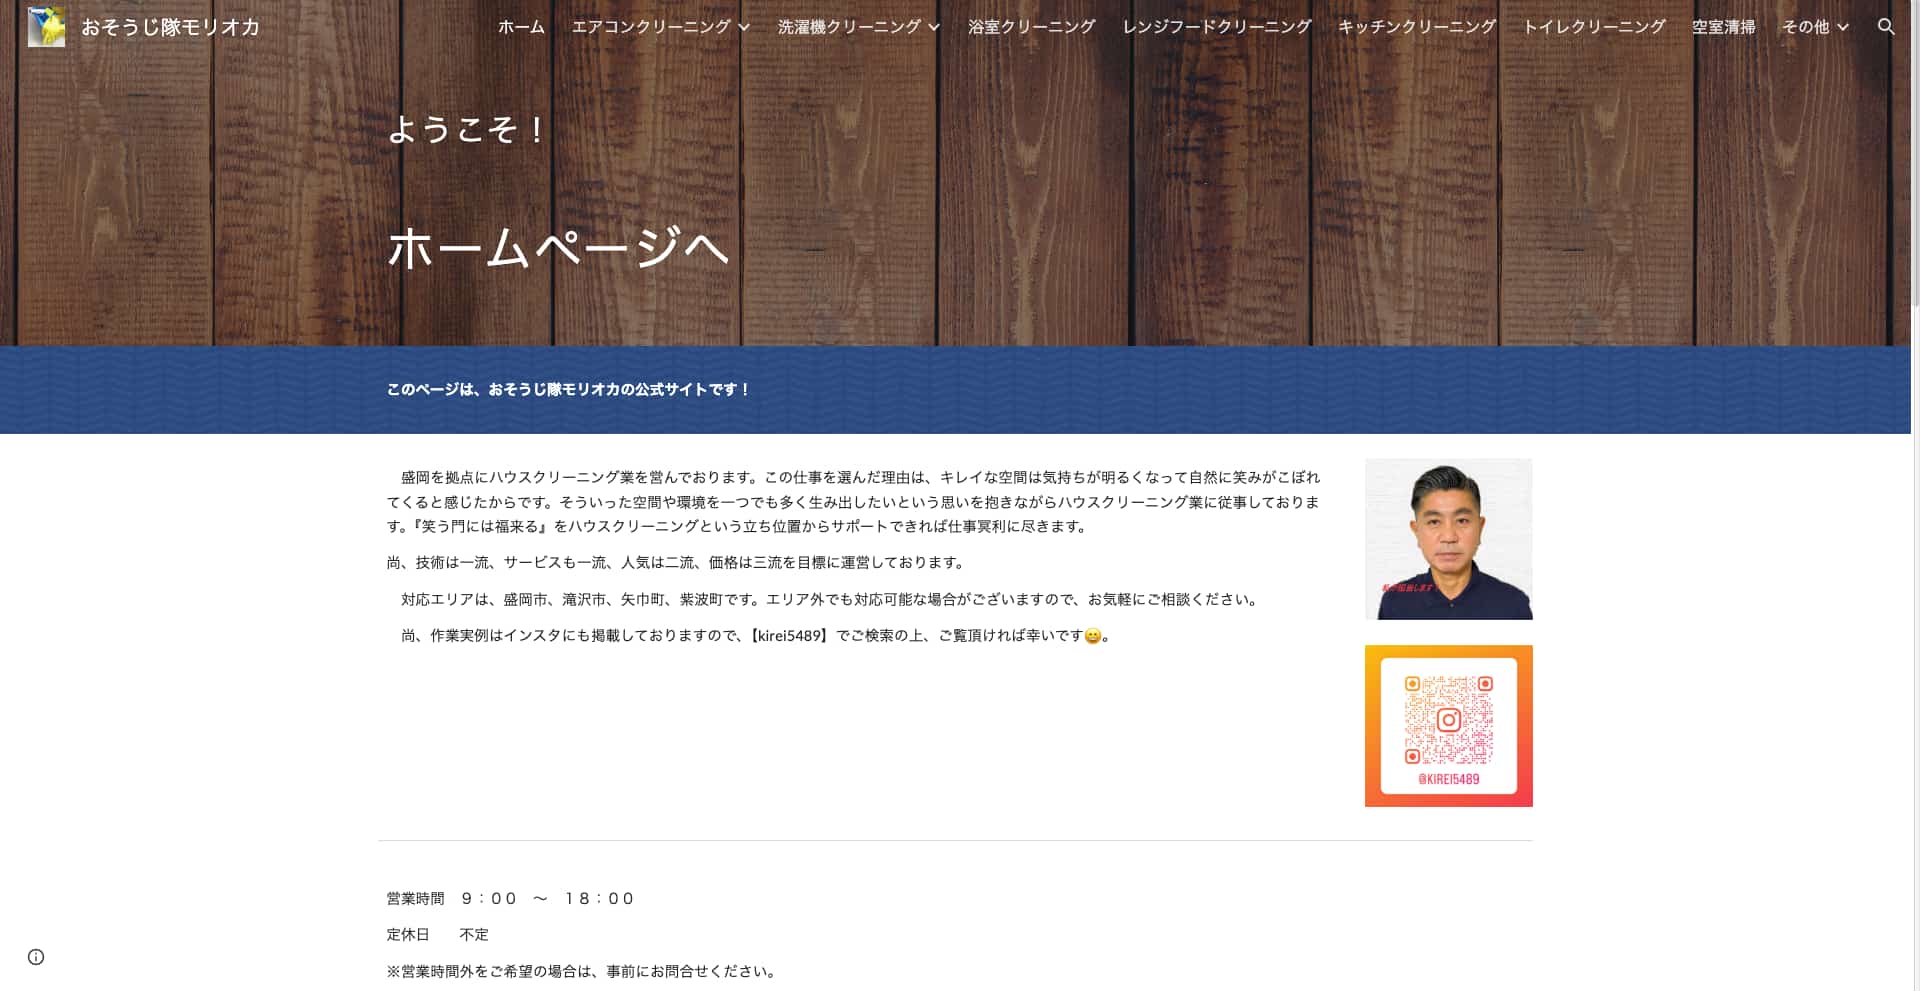
Task: Click the おそうじ隊モリオカ site title
Action: pyautogui.click(x=170, y=27)
